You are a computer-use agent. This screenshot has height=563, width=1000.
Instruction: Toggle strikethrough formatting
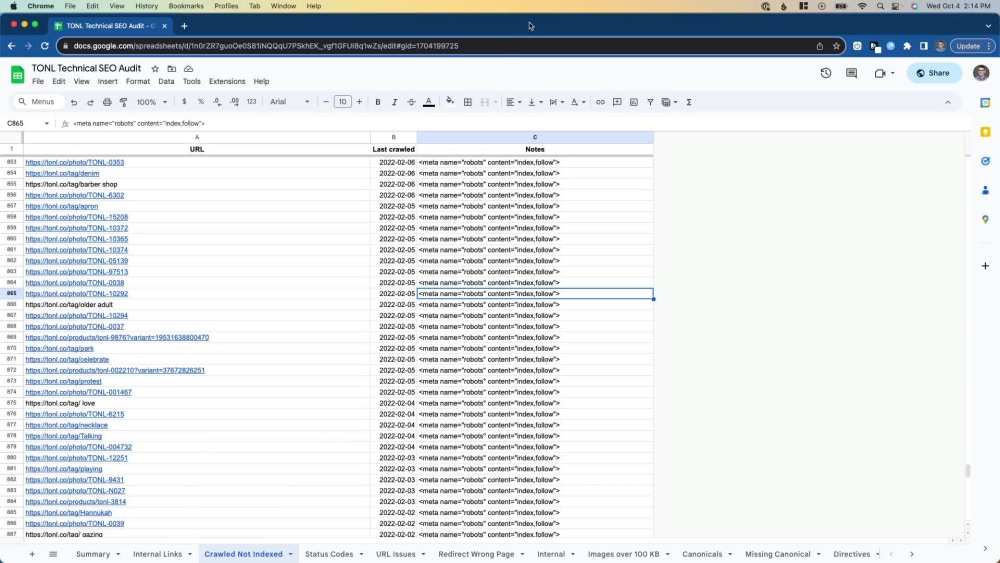point(411,102)
